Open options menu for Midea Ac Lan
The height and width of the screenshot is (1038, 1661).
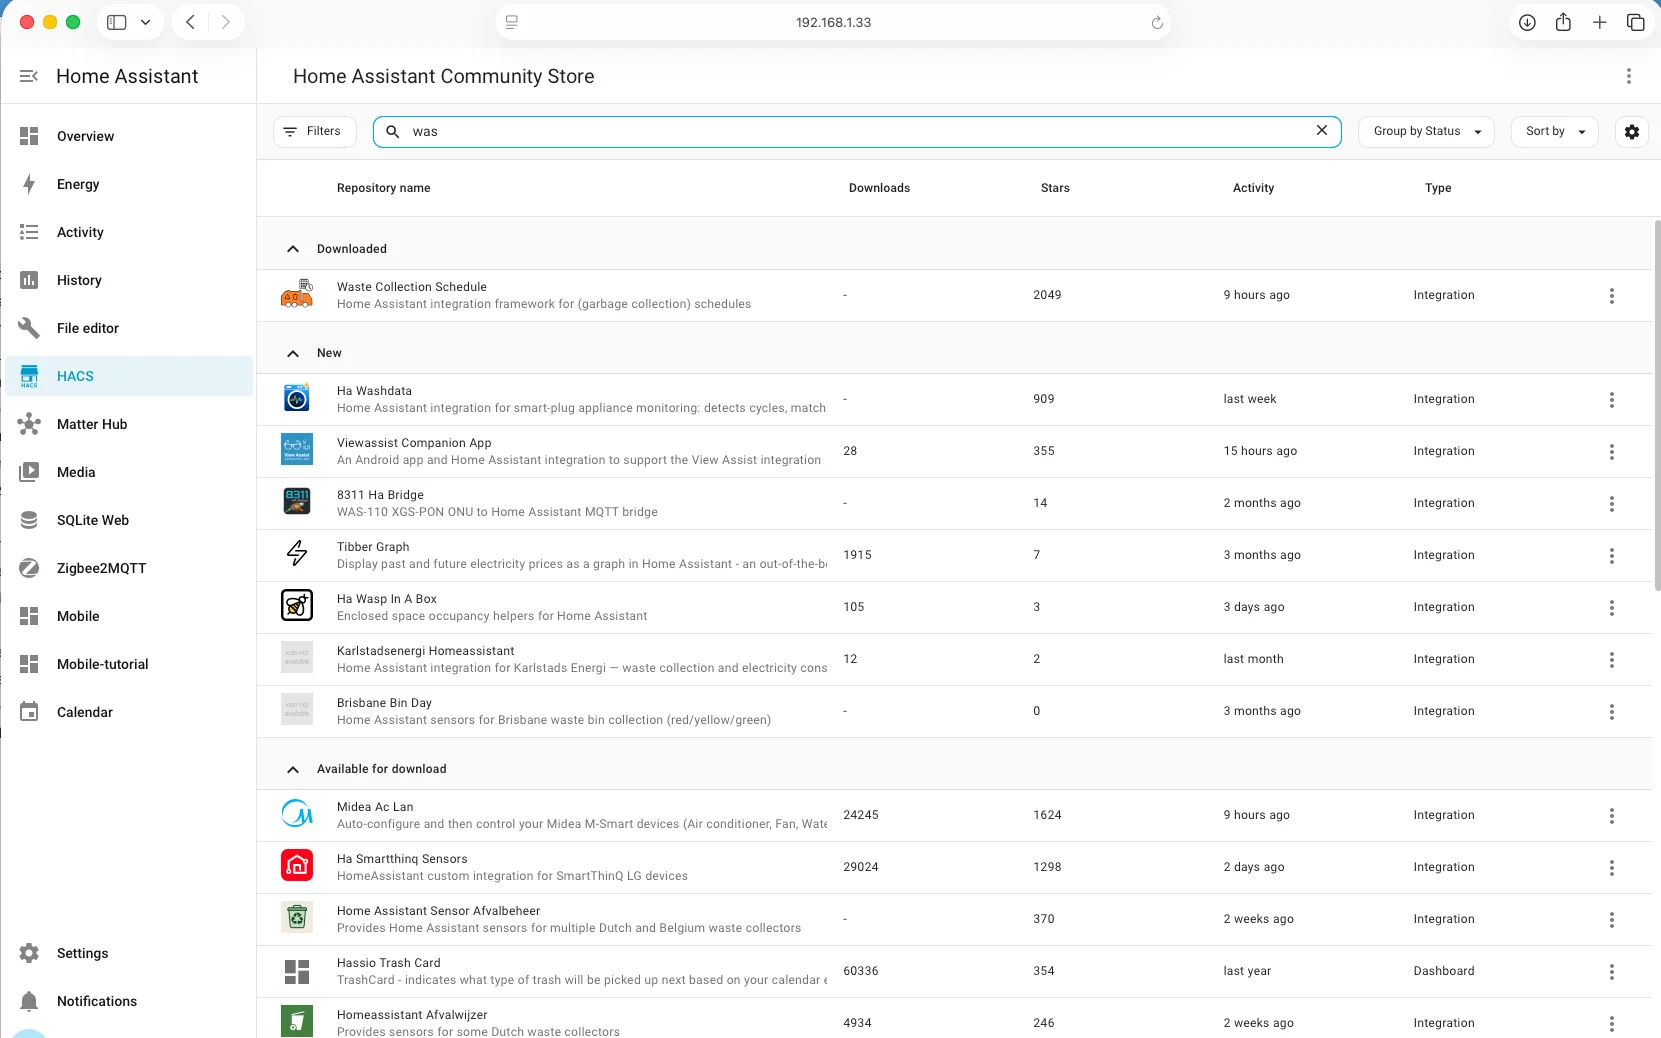click(x=1612, y=815)
